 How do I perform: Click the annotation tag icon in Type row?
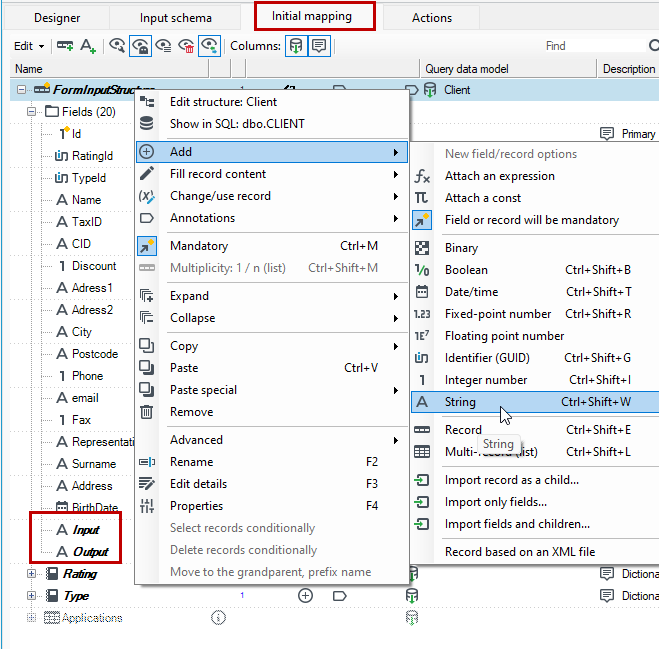(340, 596)
